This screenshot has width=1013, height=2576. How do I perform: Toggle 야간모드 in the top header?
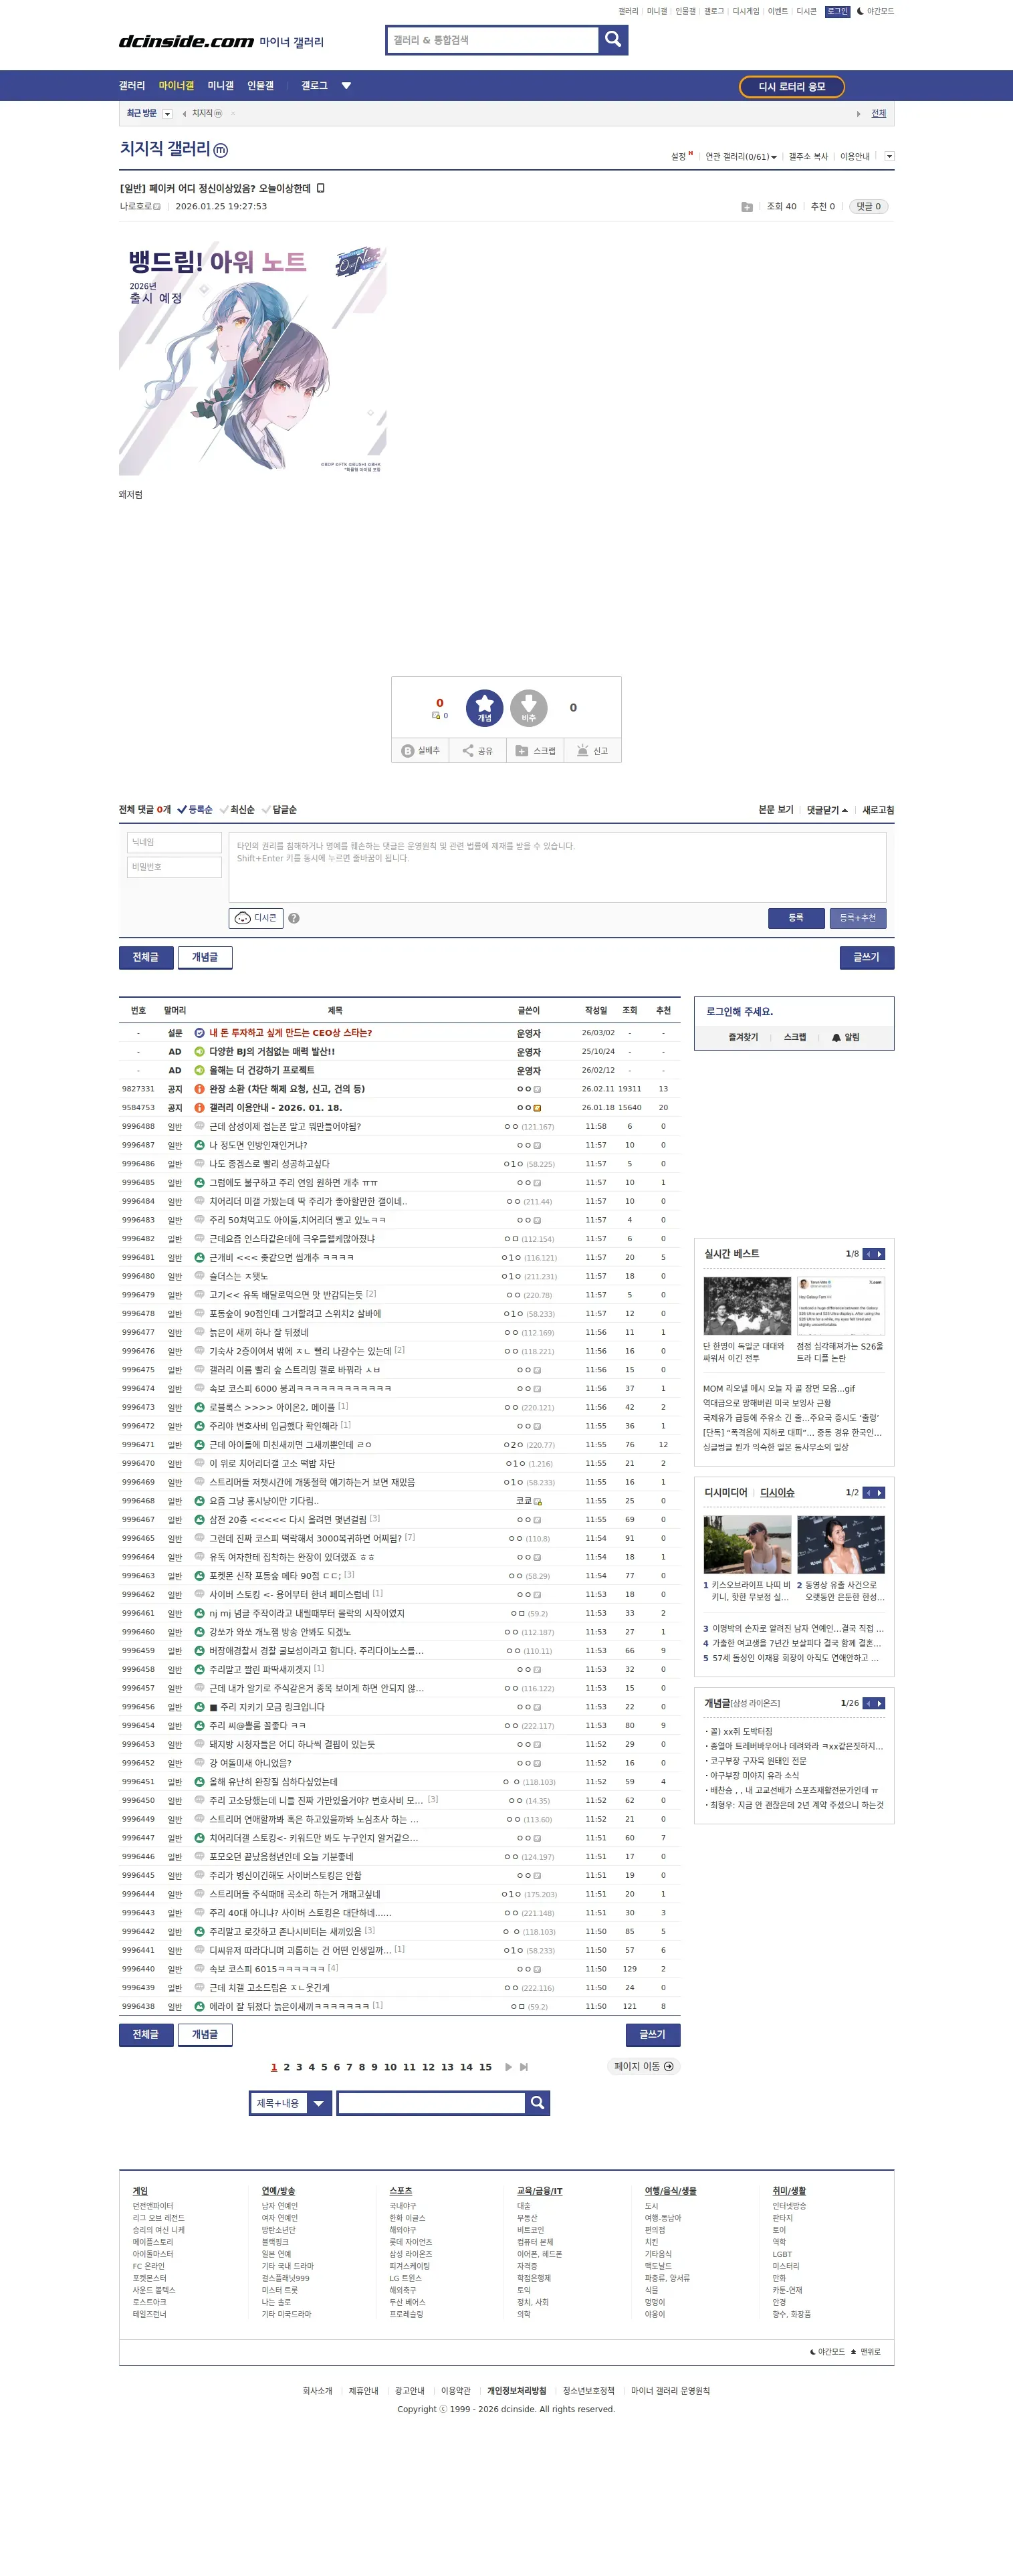tap(876, 11)
